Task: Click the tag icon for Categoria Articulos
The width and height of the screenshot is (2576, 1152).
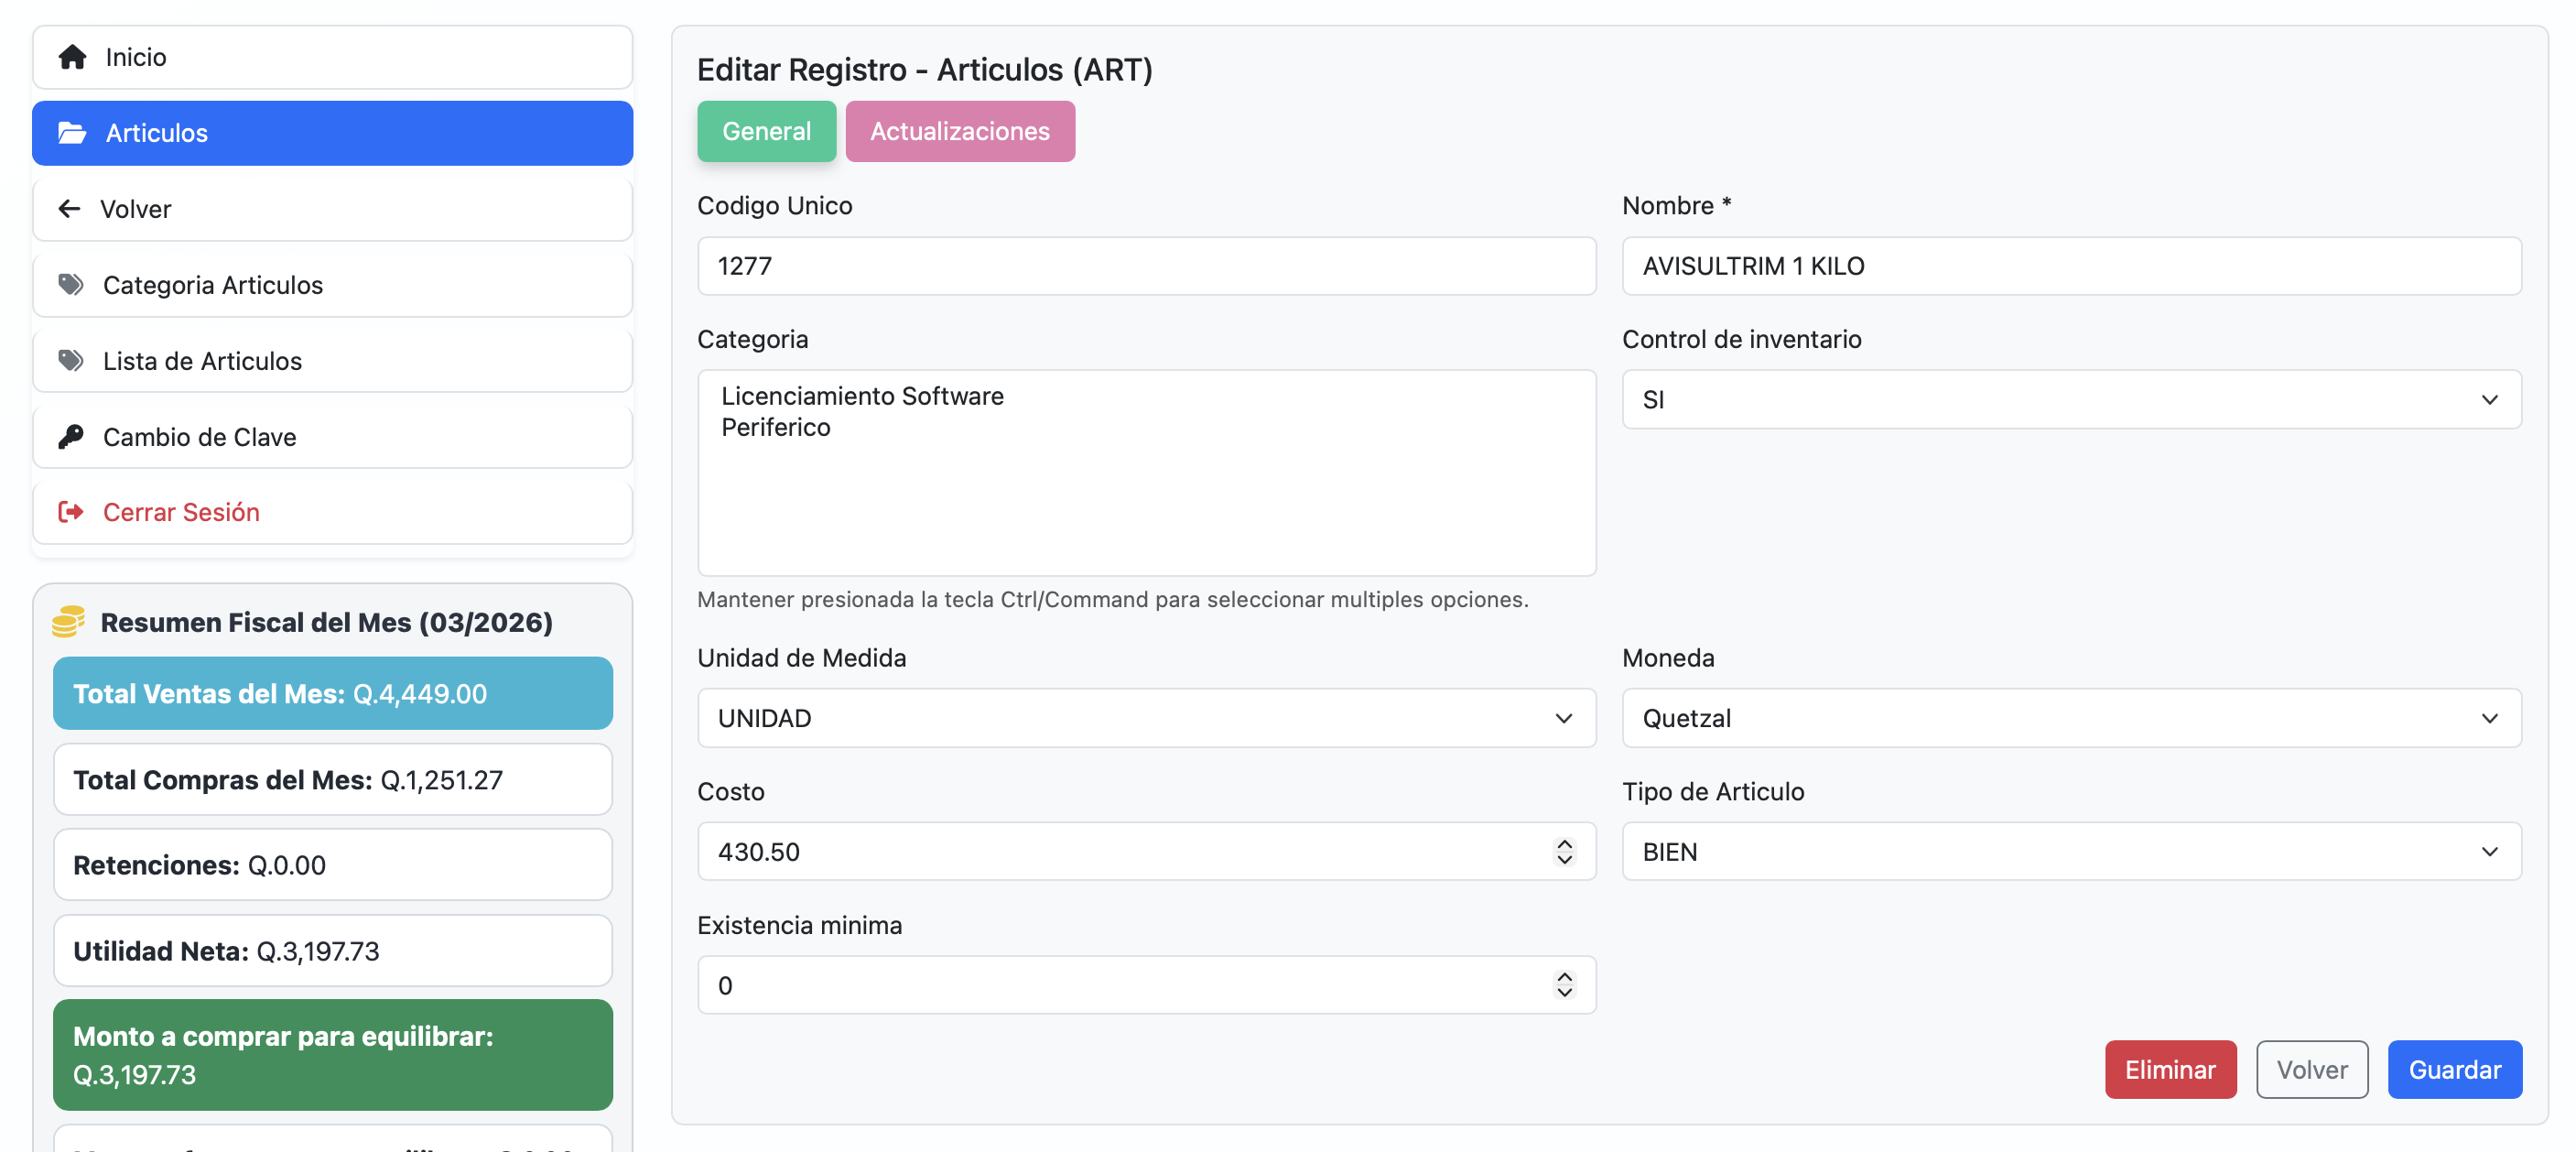Action: coord(70,285)
